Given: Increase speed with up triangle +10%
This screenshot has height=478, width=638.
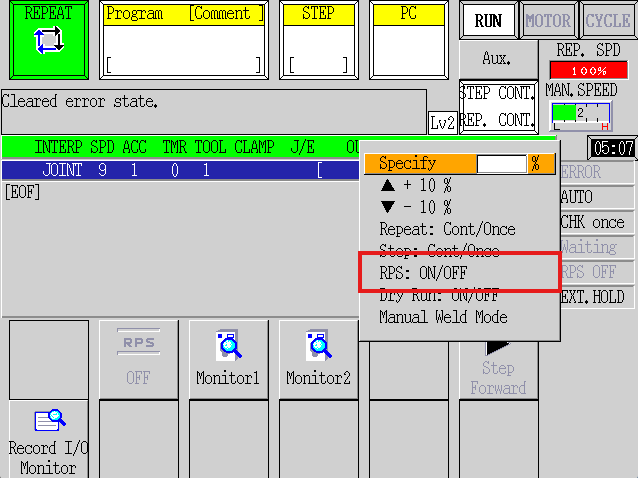Looking at the screenshot, I should click(416, 186).
